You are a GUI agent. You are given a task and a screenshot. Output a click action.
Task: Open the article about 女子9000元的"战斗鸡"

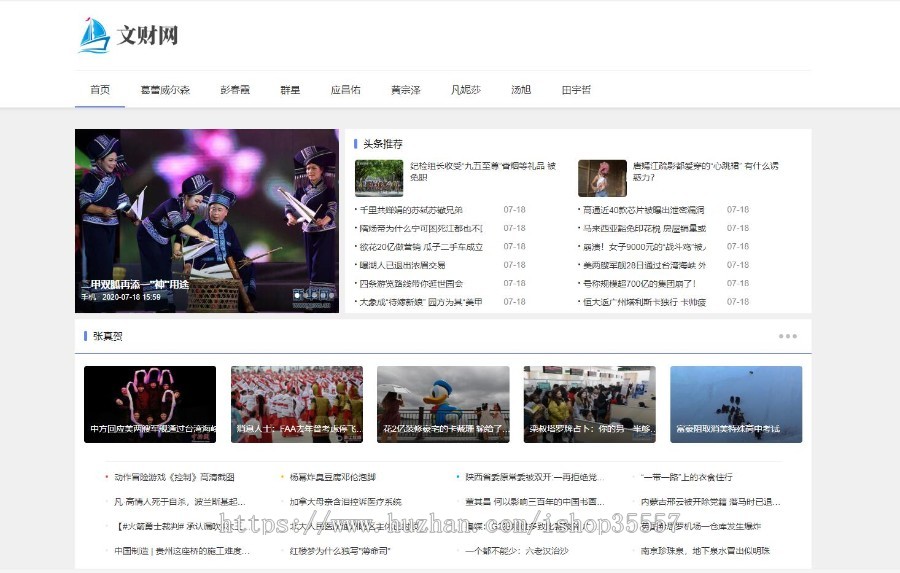[644, 247]
